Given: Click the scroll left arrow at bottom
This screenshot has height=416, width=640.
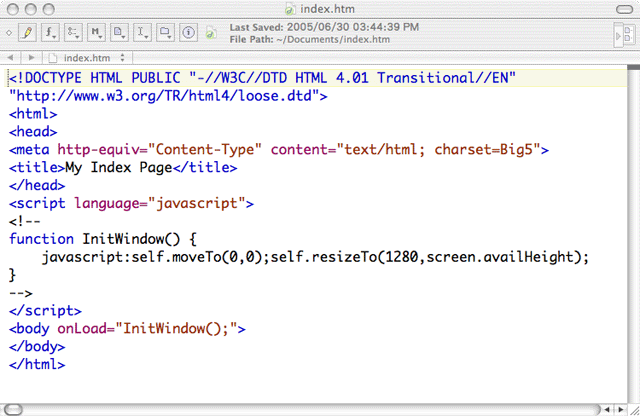Looking at the screenshot, I should tap(607, 409).
